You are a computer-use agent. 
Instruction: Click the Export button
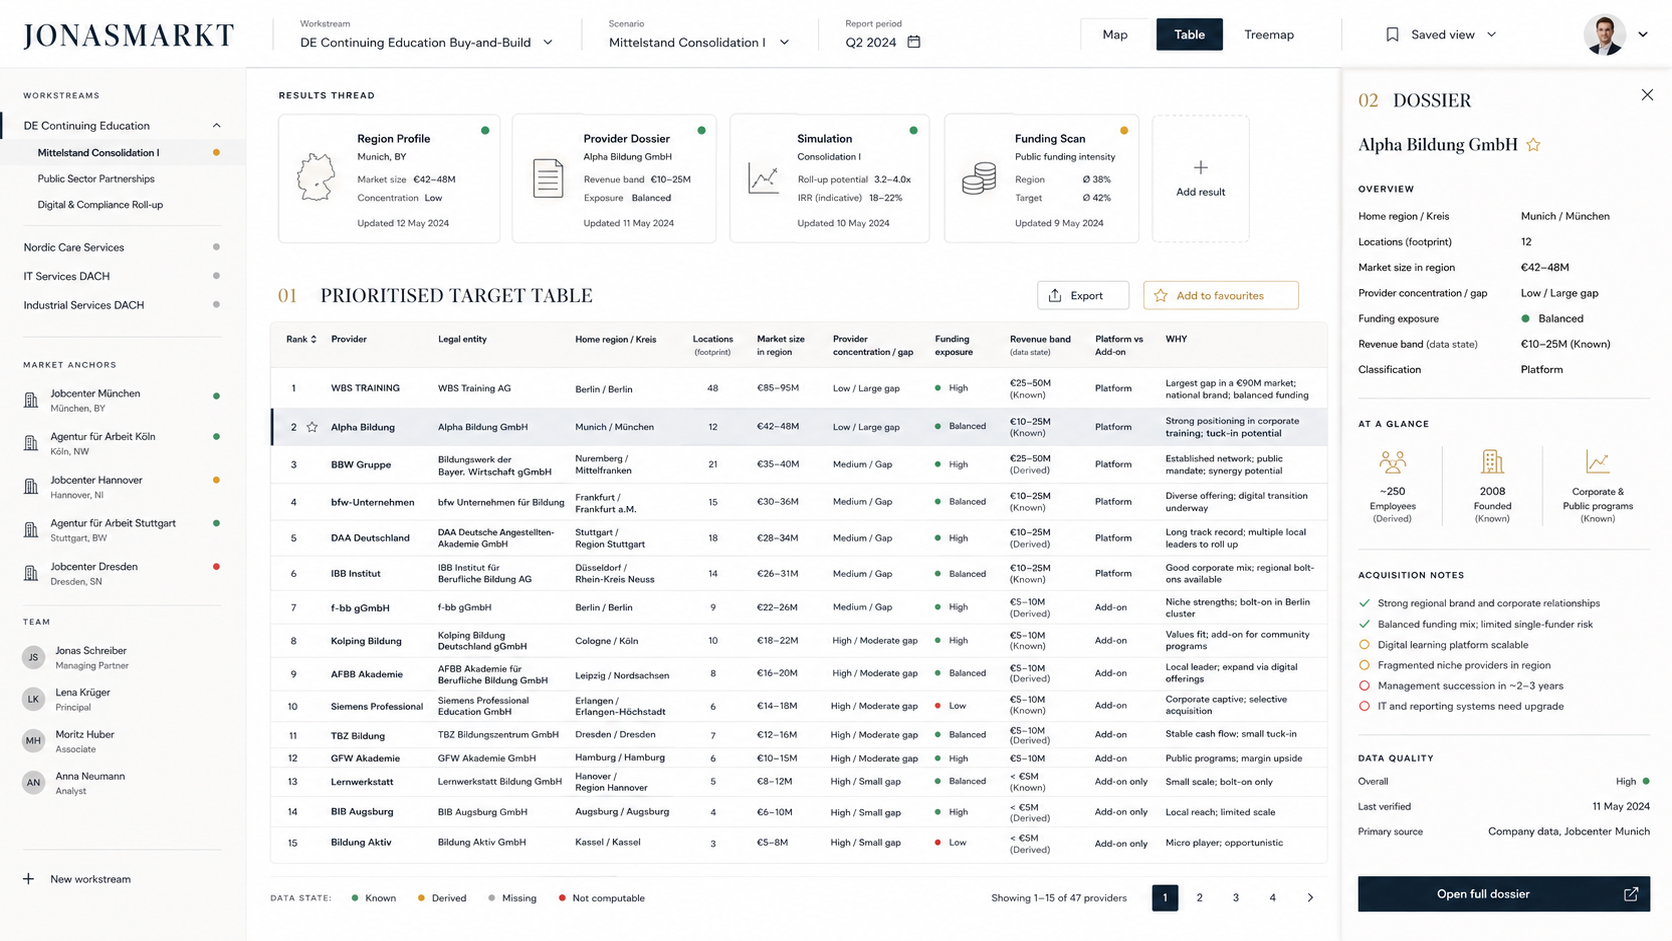pyautogui.click(x=1083, y=295)
